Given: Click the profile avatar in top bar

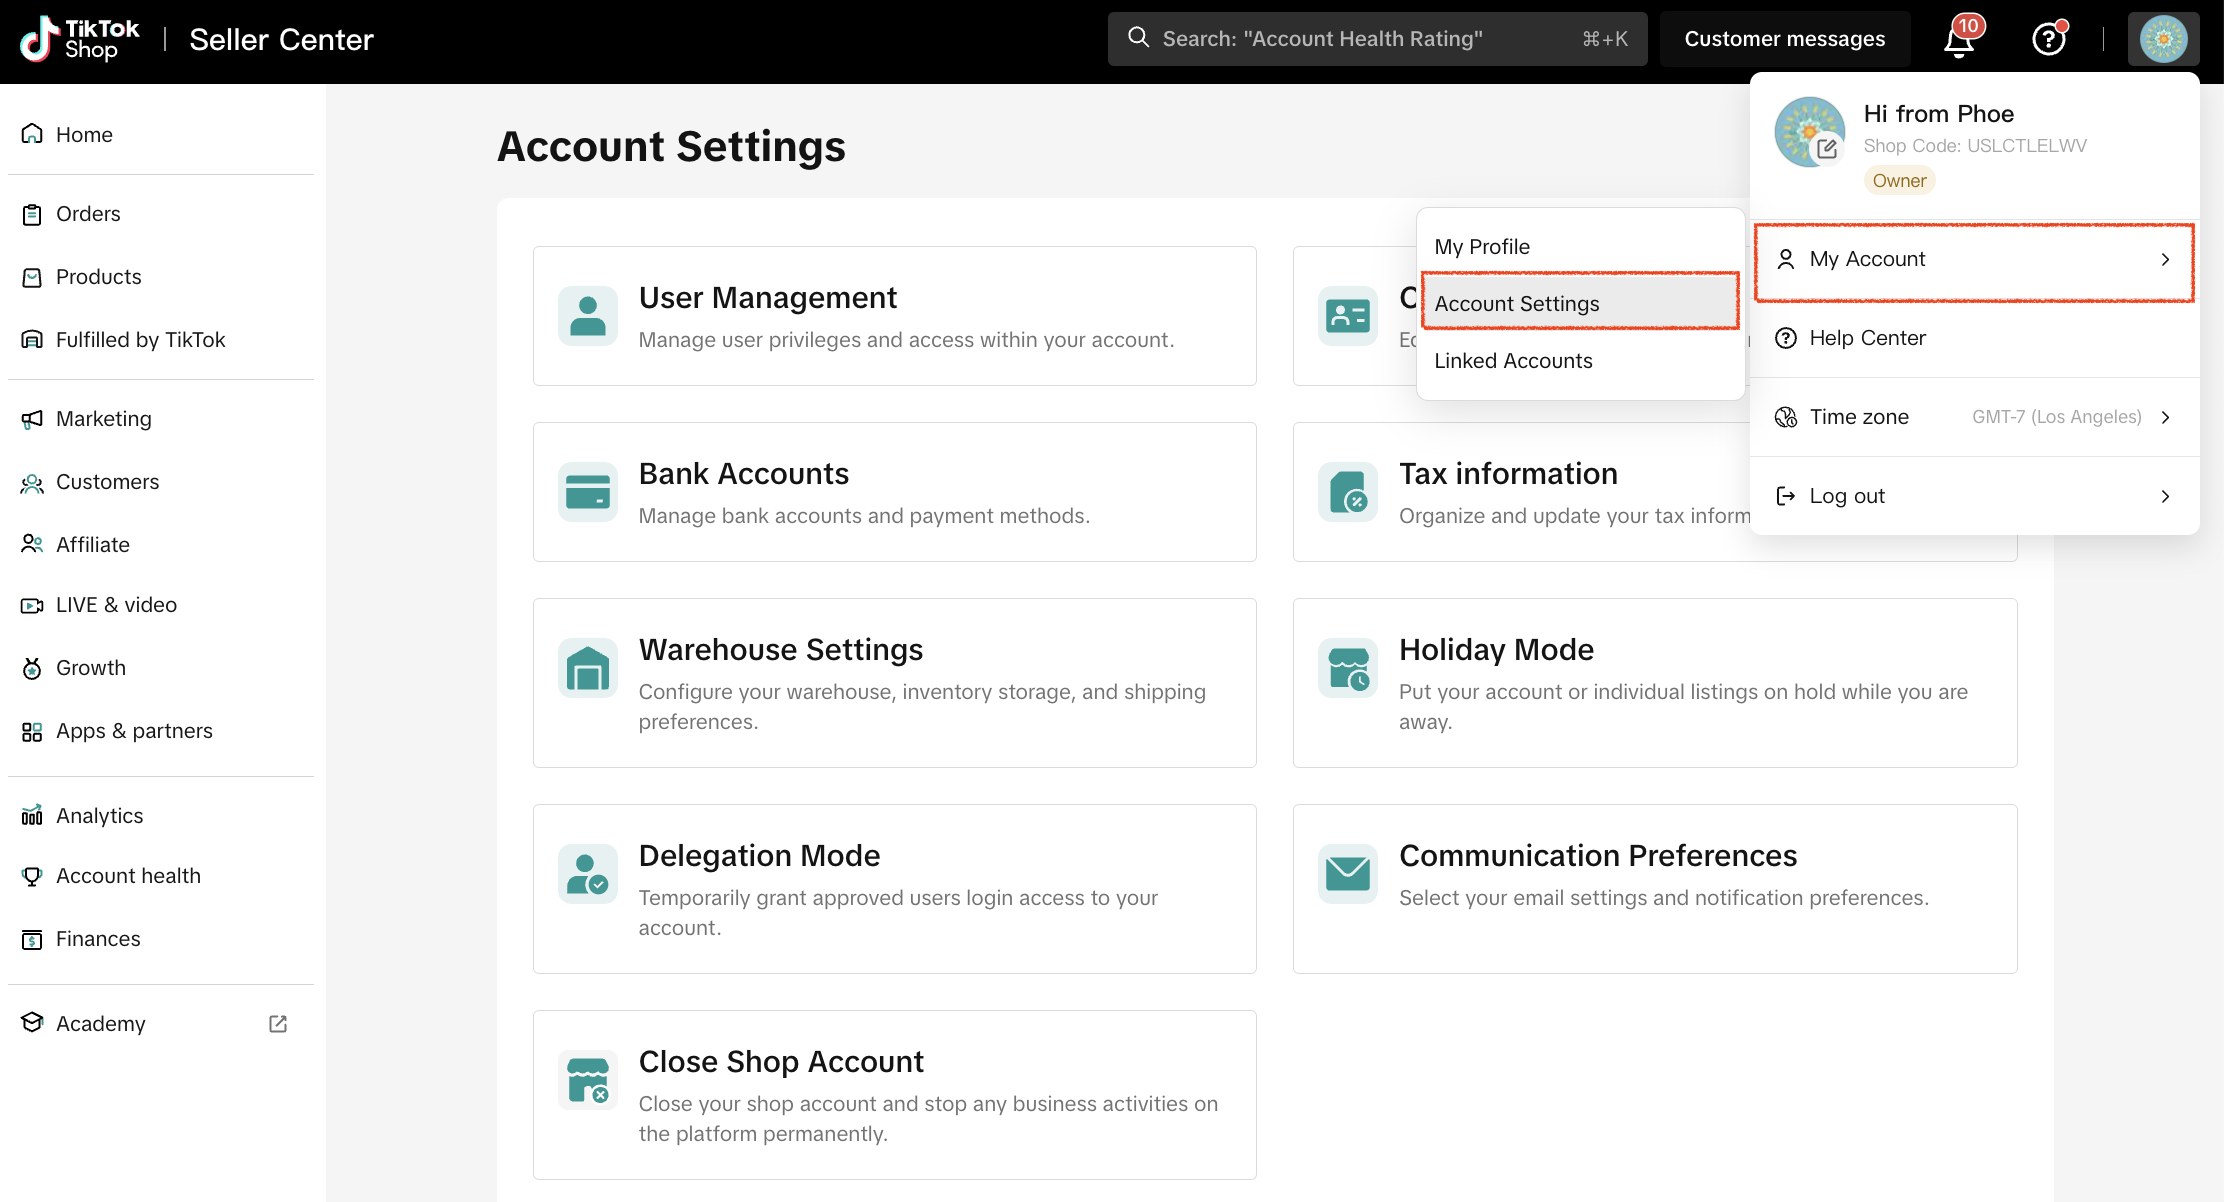Looking at the screenshot, I should tap(2163, 40).
